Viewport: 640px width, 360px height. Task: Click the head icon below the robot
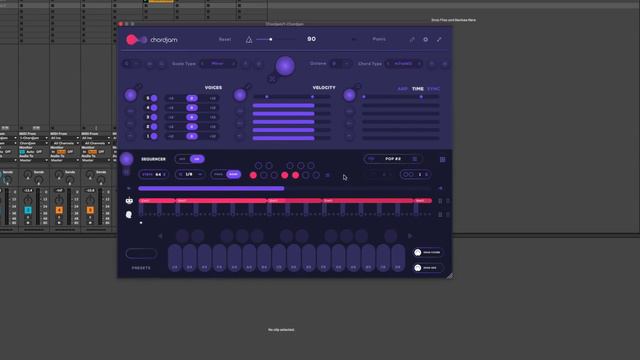point(129,214)
